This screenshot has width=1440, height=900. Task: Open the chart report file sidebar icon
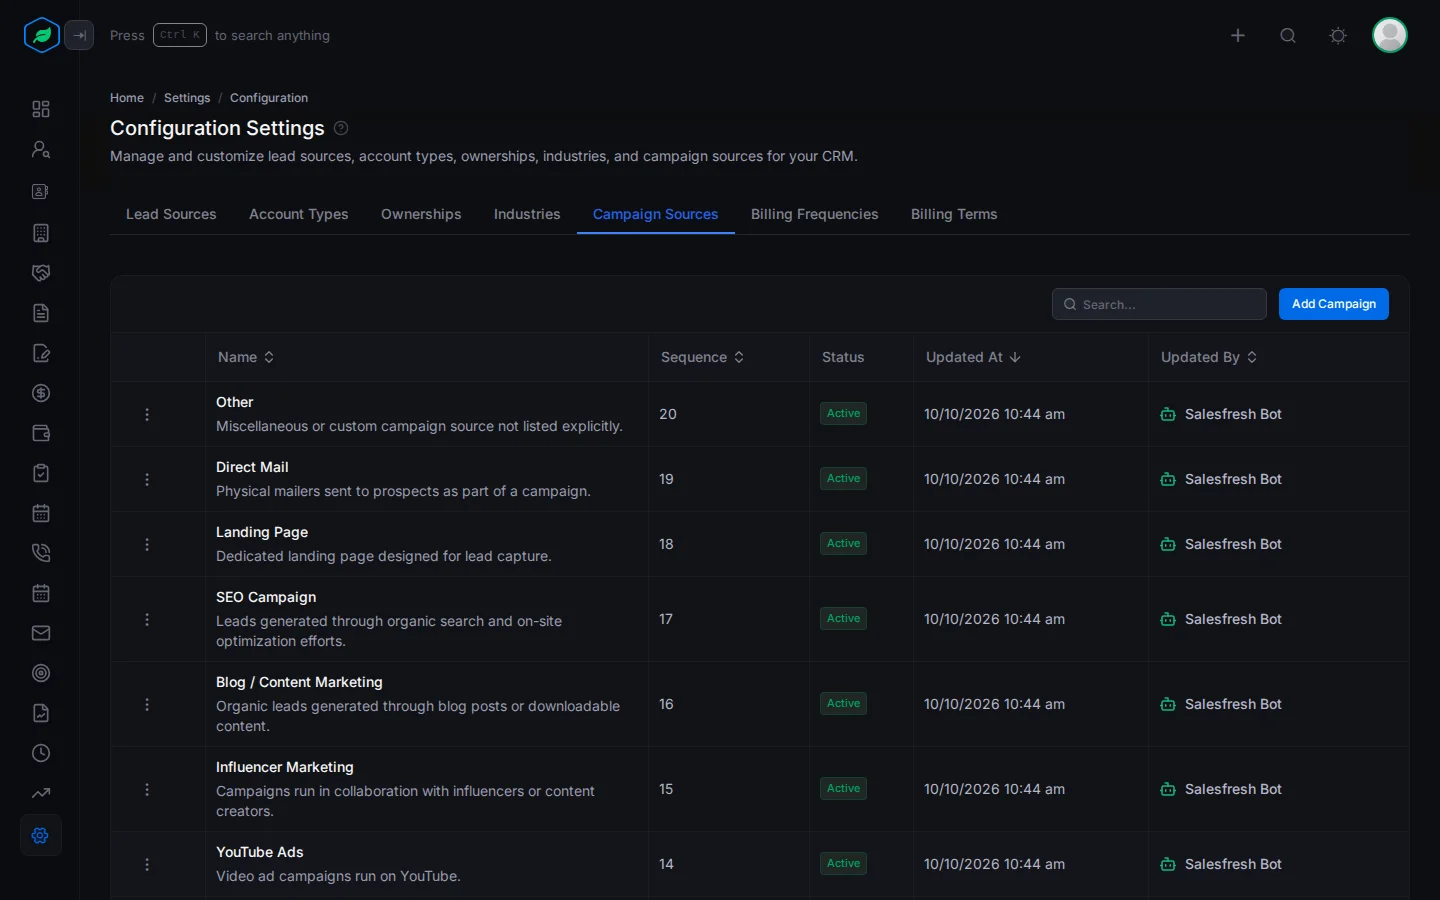coord(41,713)
